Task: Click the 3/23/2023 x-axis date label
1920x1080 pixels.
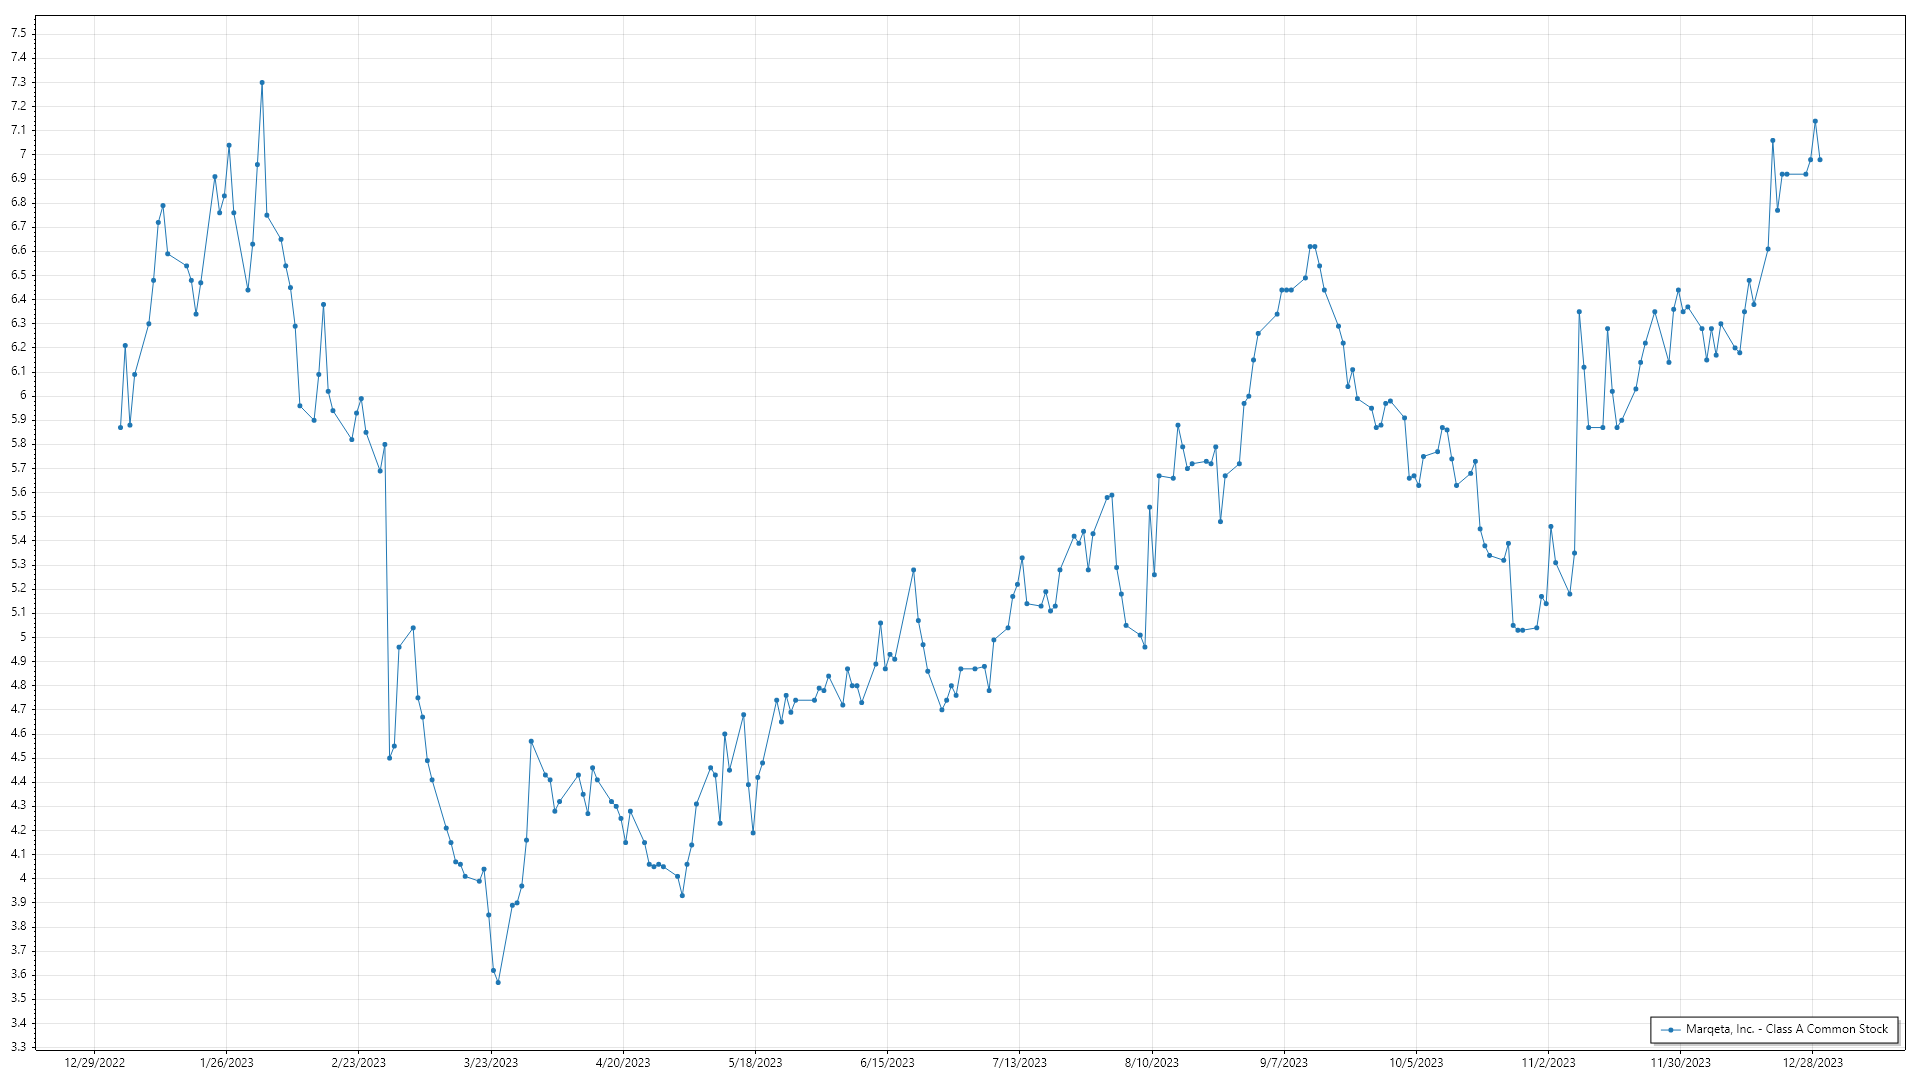Action: 491,1063
